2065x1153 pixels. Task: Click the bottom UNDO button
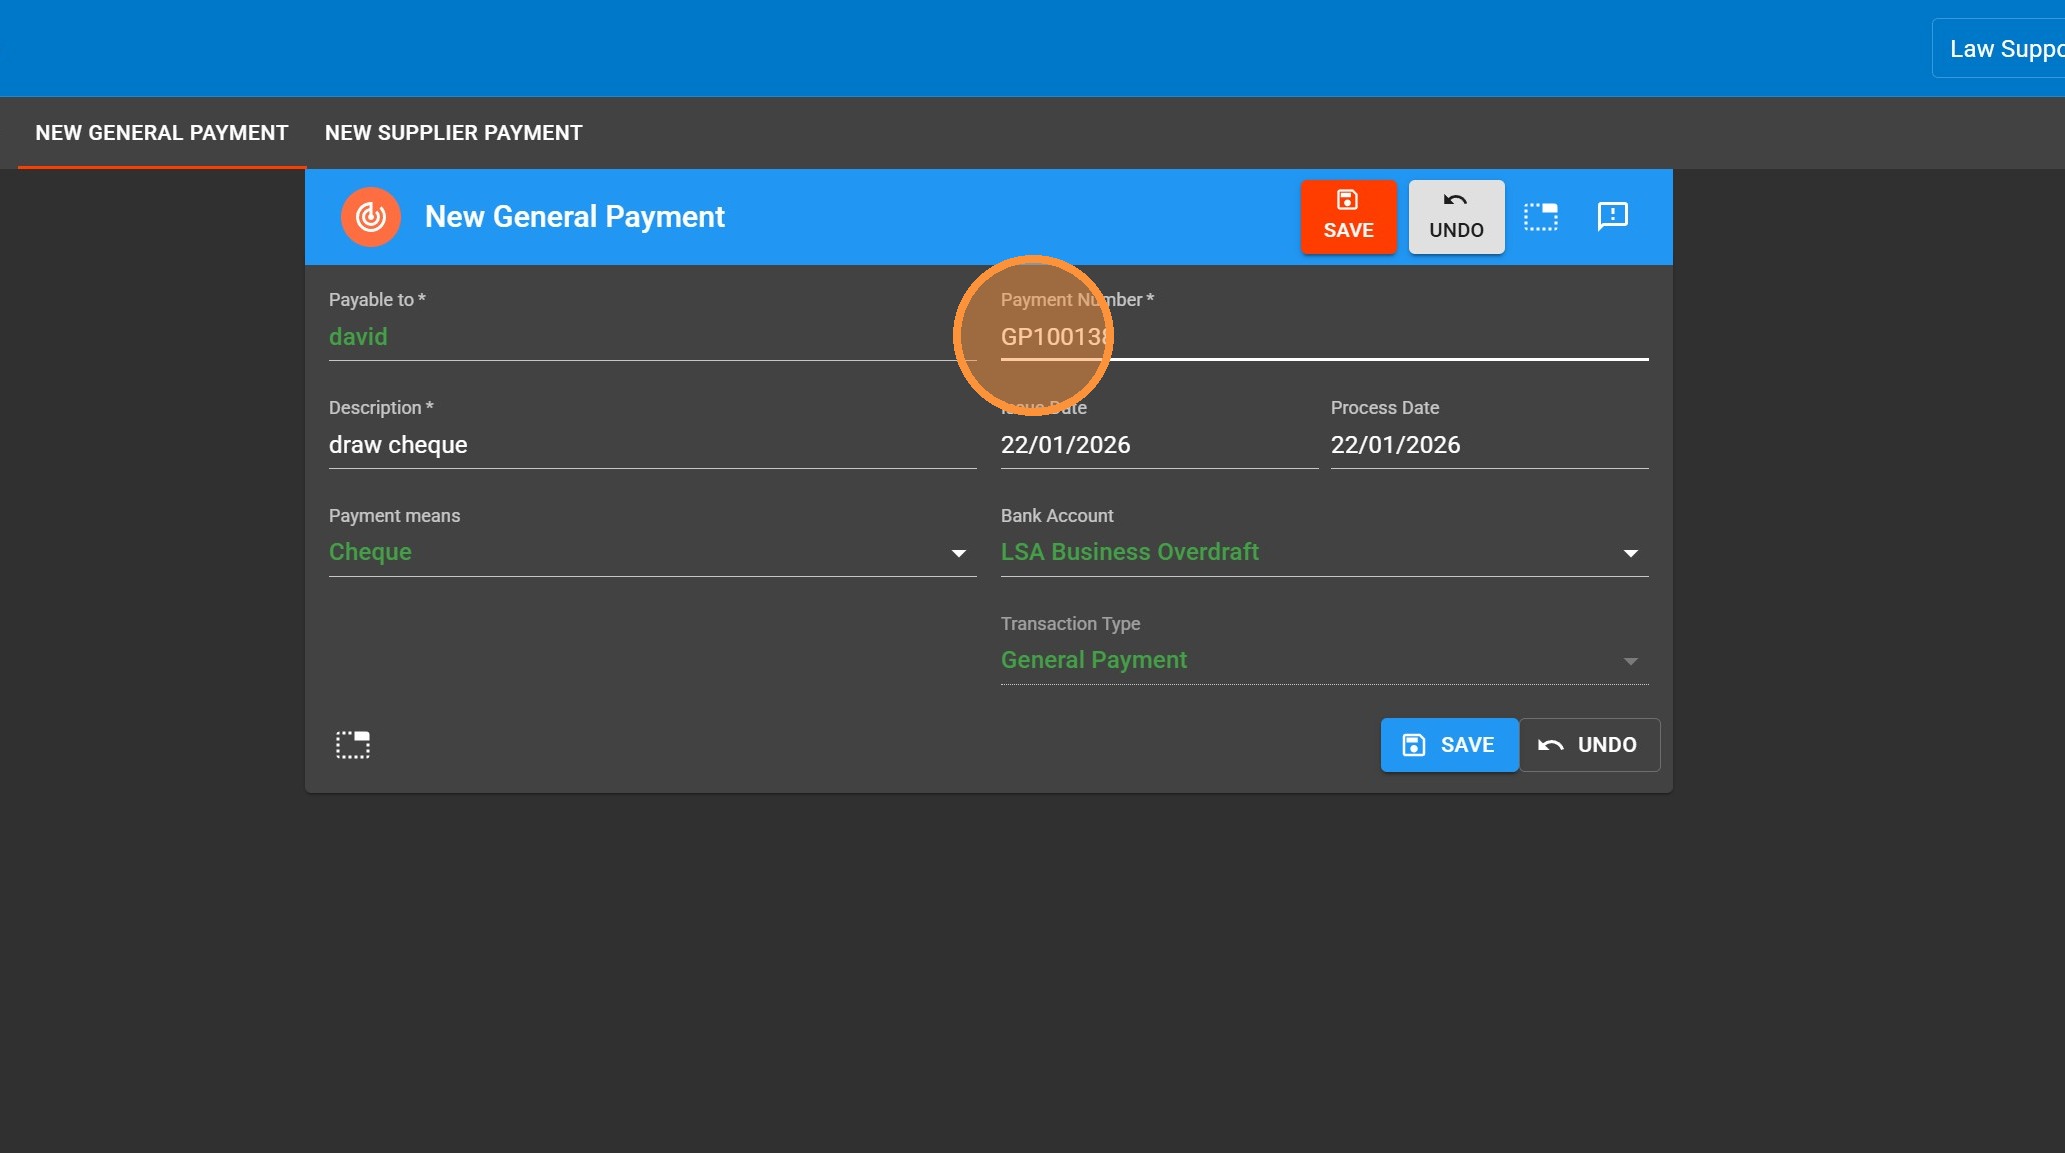tap(1589, 745)
